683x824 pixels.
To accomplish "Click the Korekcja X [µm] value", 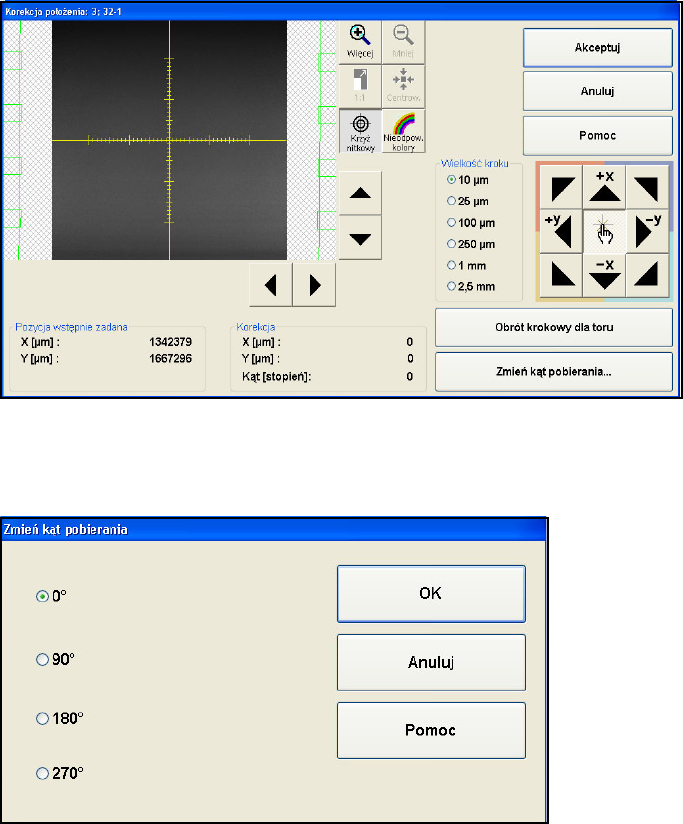I will point(410,342).
